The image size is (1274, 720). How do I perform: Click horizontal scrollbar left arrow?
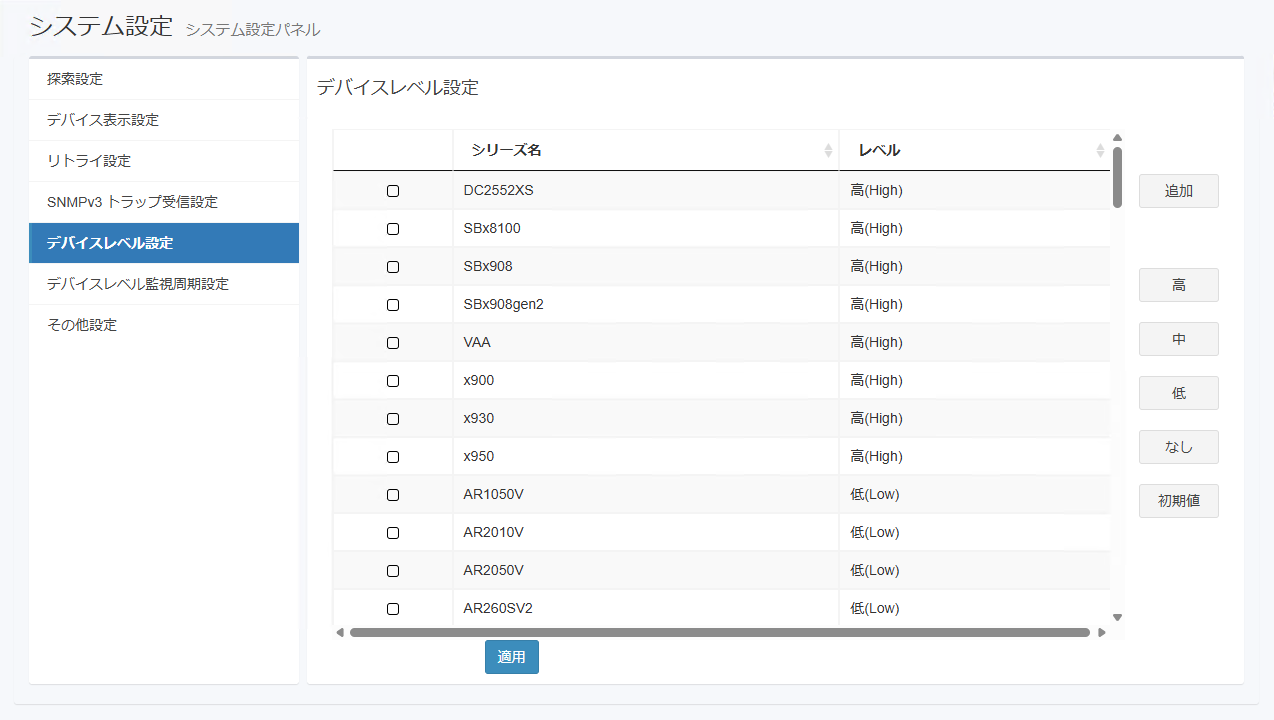(x=340, y=632)
